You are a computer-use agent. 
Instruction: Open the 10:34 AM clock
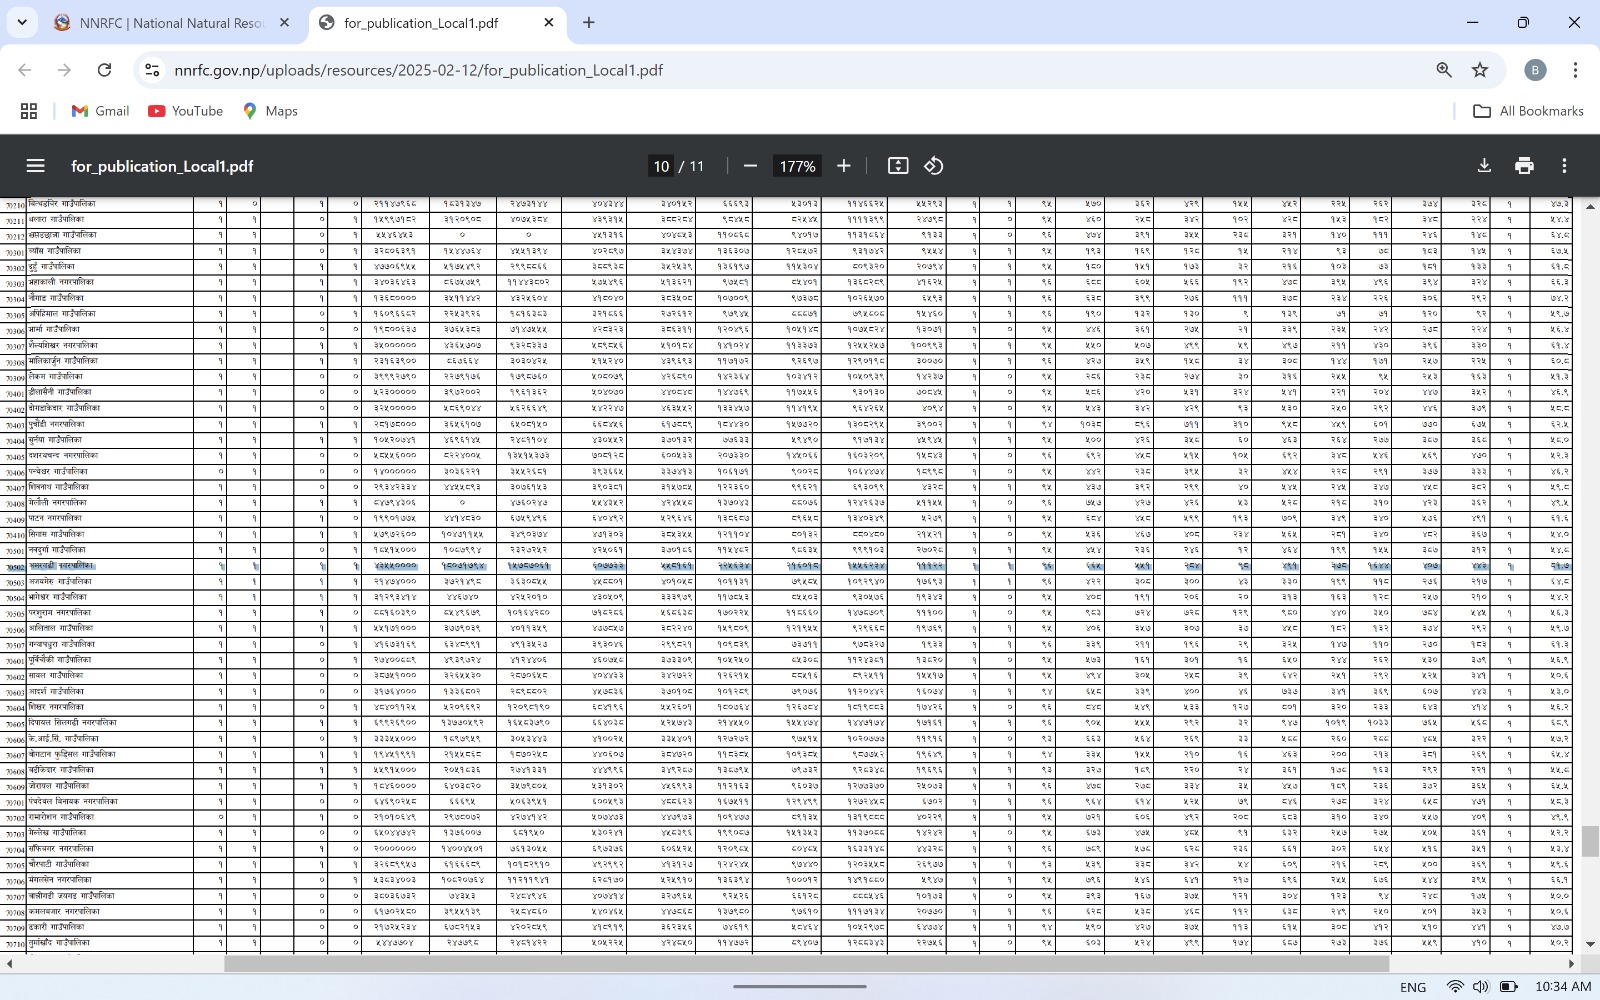pyautogui.click(x=1563, y=987)
